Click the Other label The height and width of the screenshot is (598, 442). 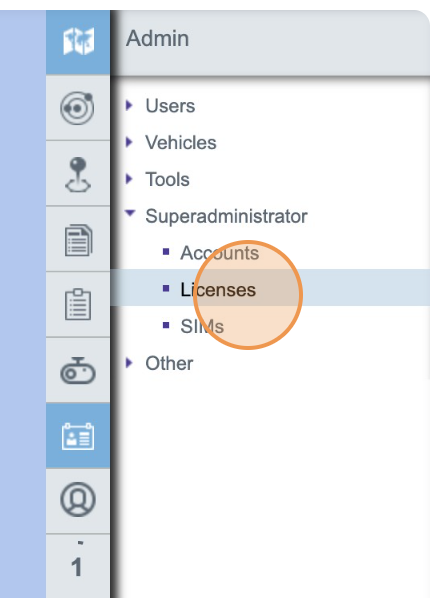tap(169, 363)
